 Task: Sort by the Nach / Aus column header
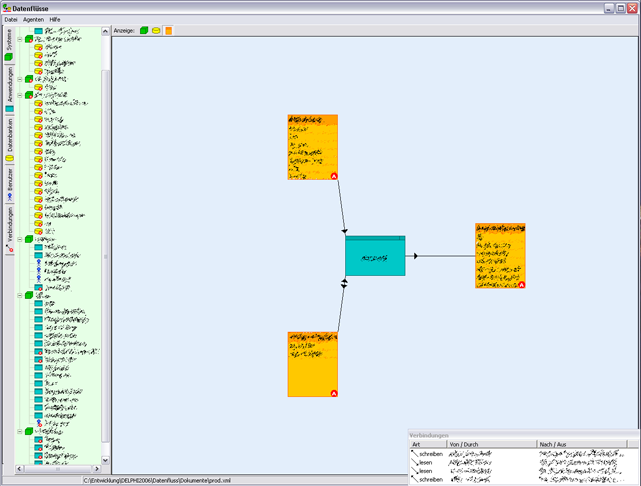coord(581,444)
